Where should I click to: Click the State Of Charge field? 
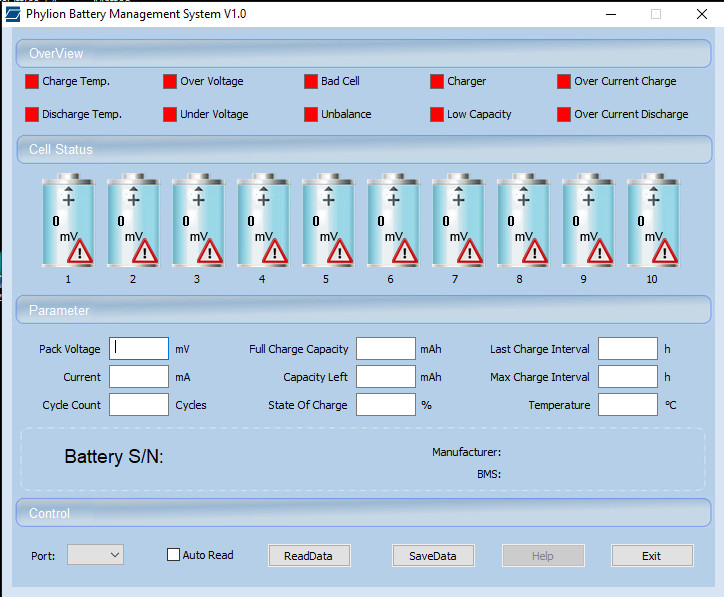[x=385, y=405]
